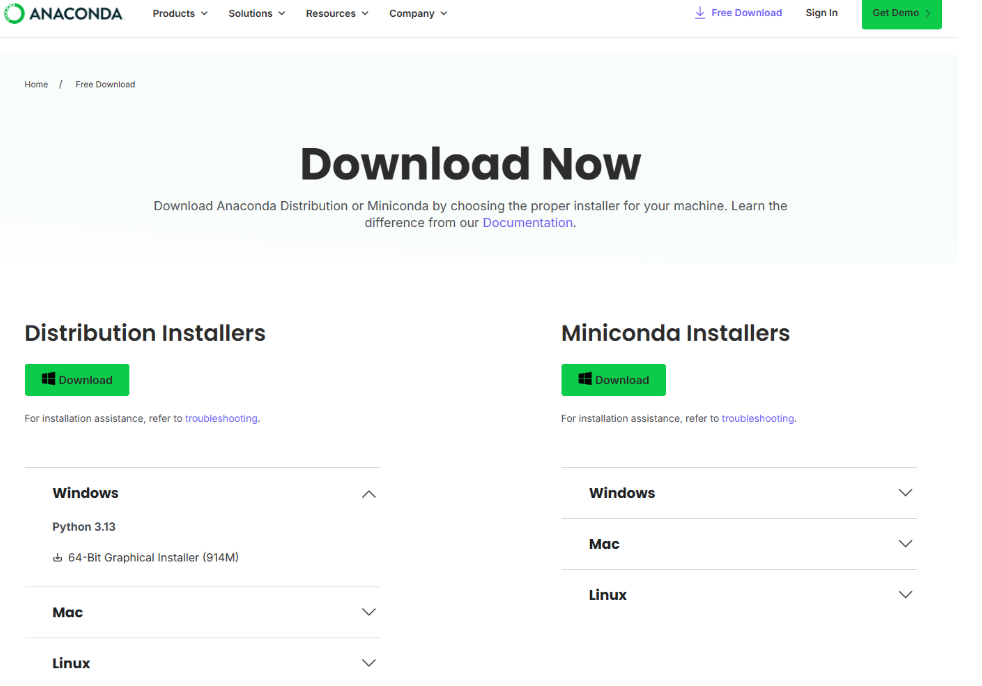Open the Solutions menu
The height and width of the screenshot is (686, 982).
coord(257,13)
